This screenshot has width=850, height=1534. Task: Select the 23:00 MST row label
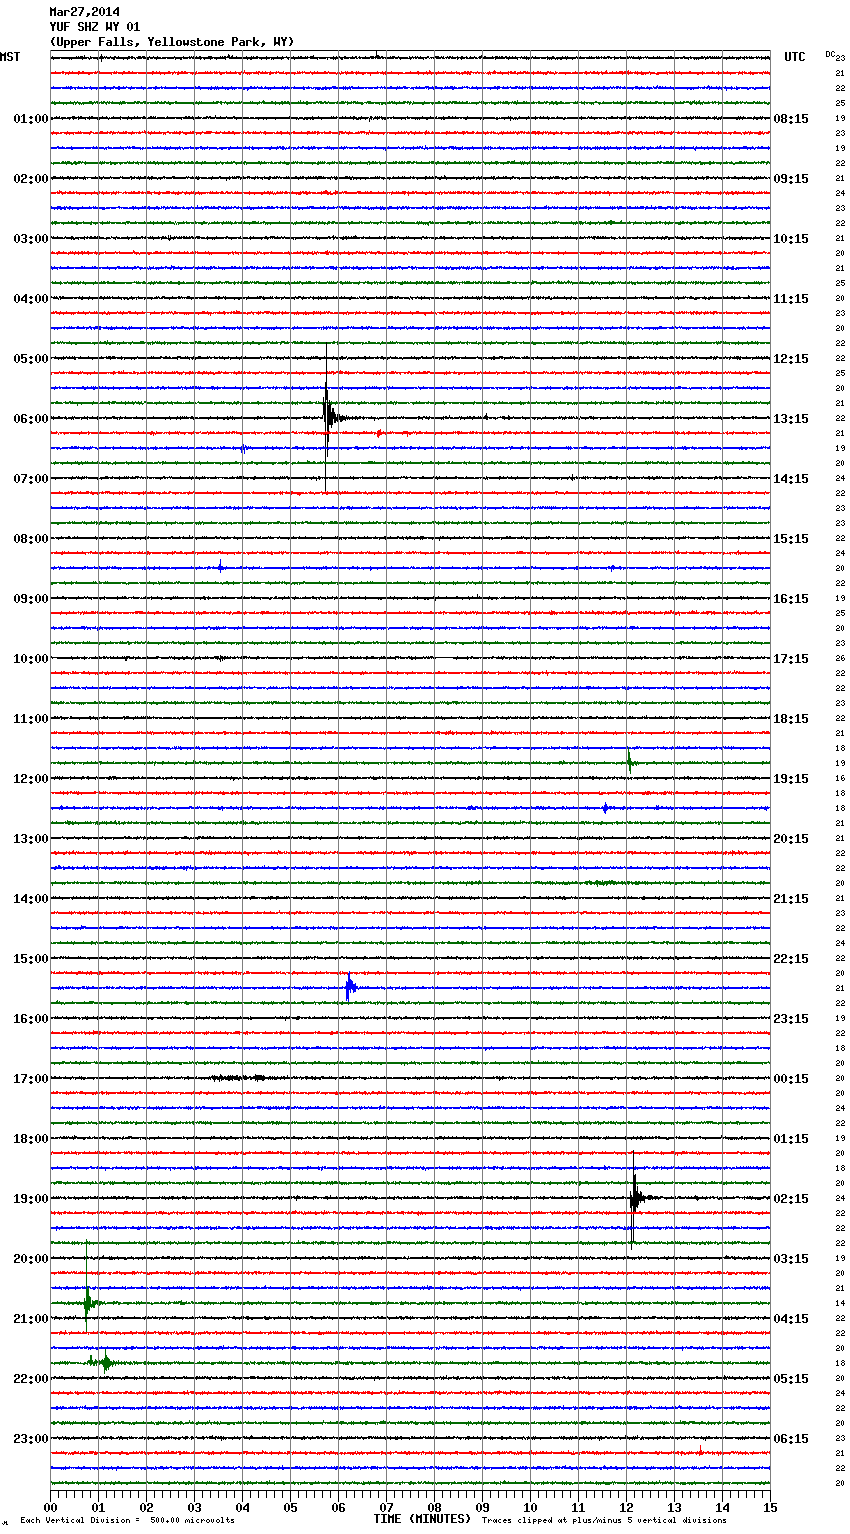point(31,1439)
